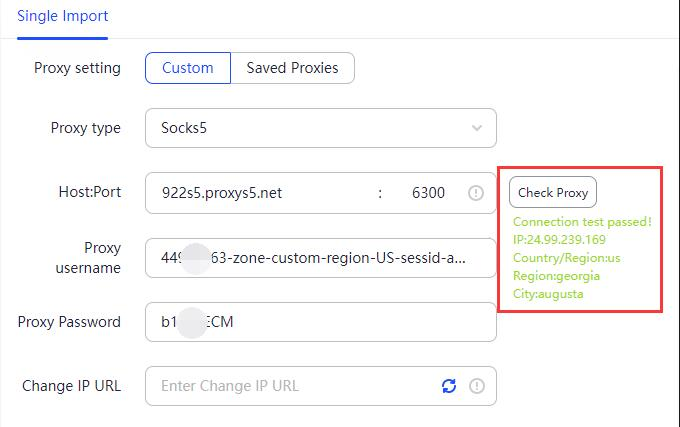The image size is (680, 427).
Task: Click the info icon next to port 6300
Action: (x=476, y=193)
